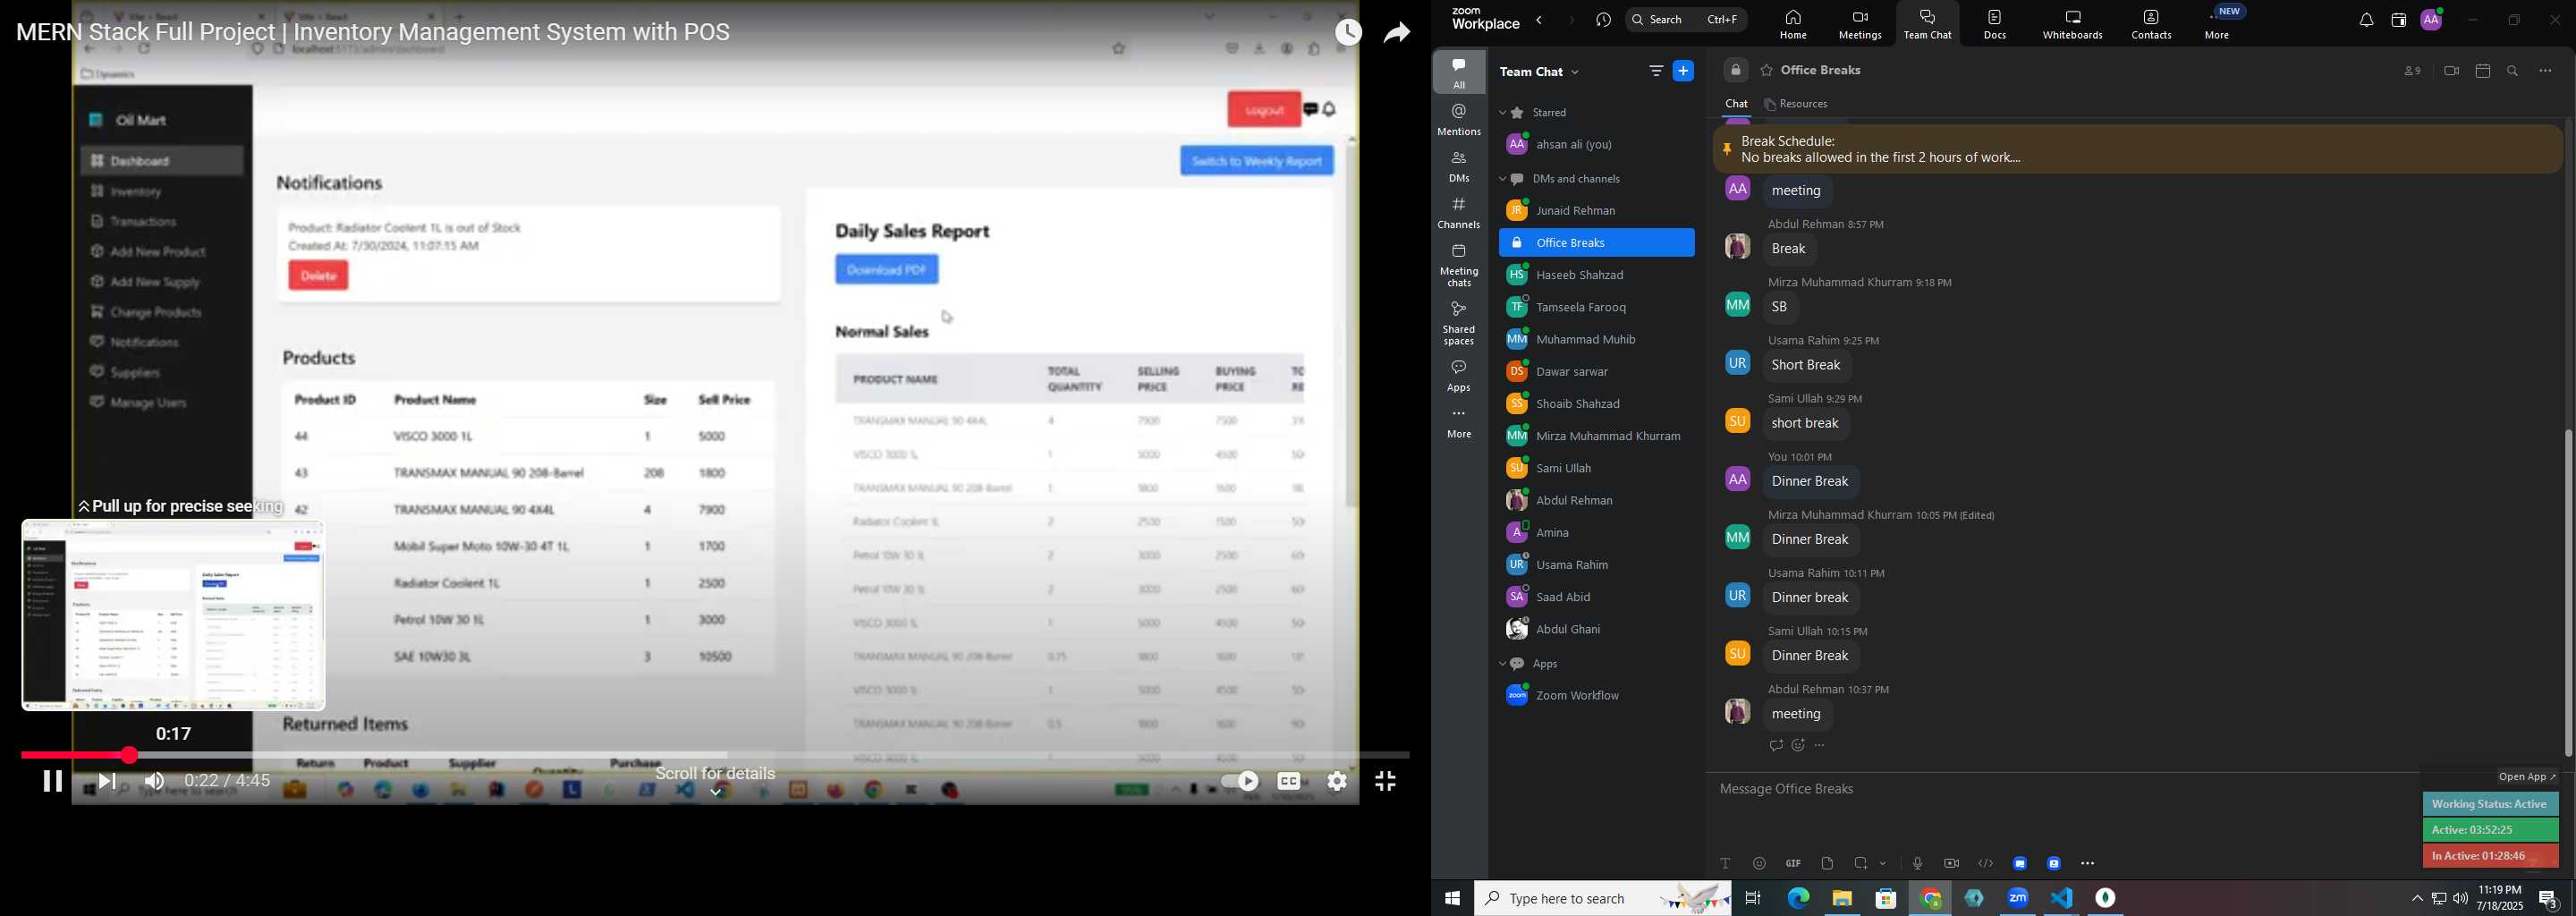Open the AA profile avatar menu

pos(2432,20)
